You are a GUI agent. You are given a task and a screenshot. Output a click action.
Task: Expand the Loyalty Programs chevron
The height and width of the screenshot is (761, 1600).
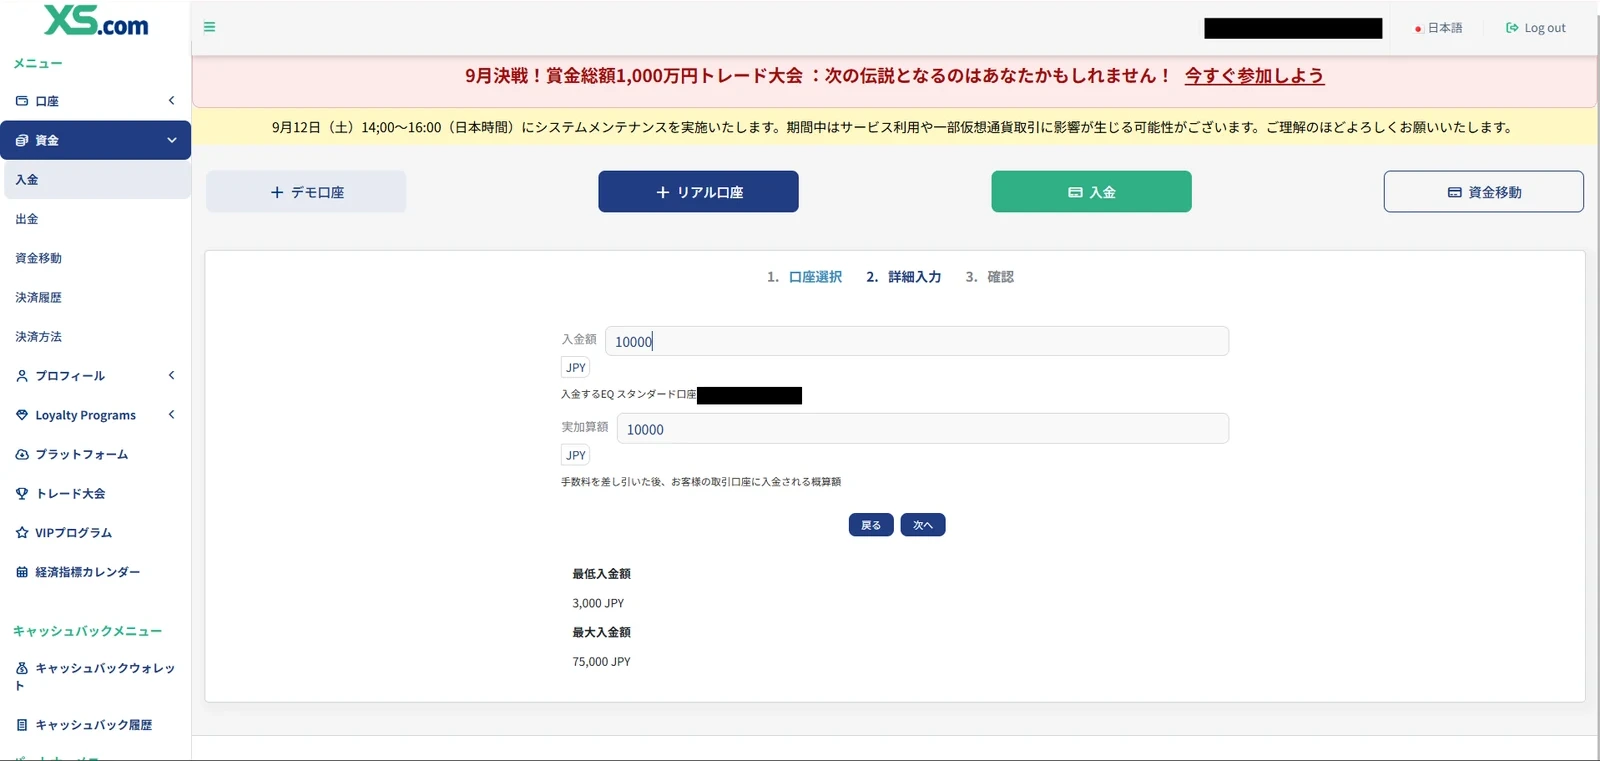pyautogui.click(x=171, y=415)
